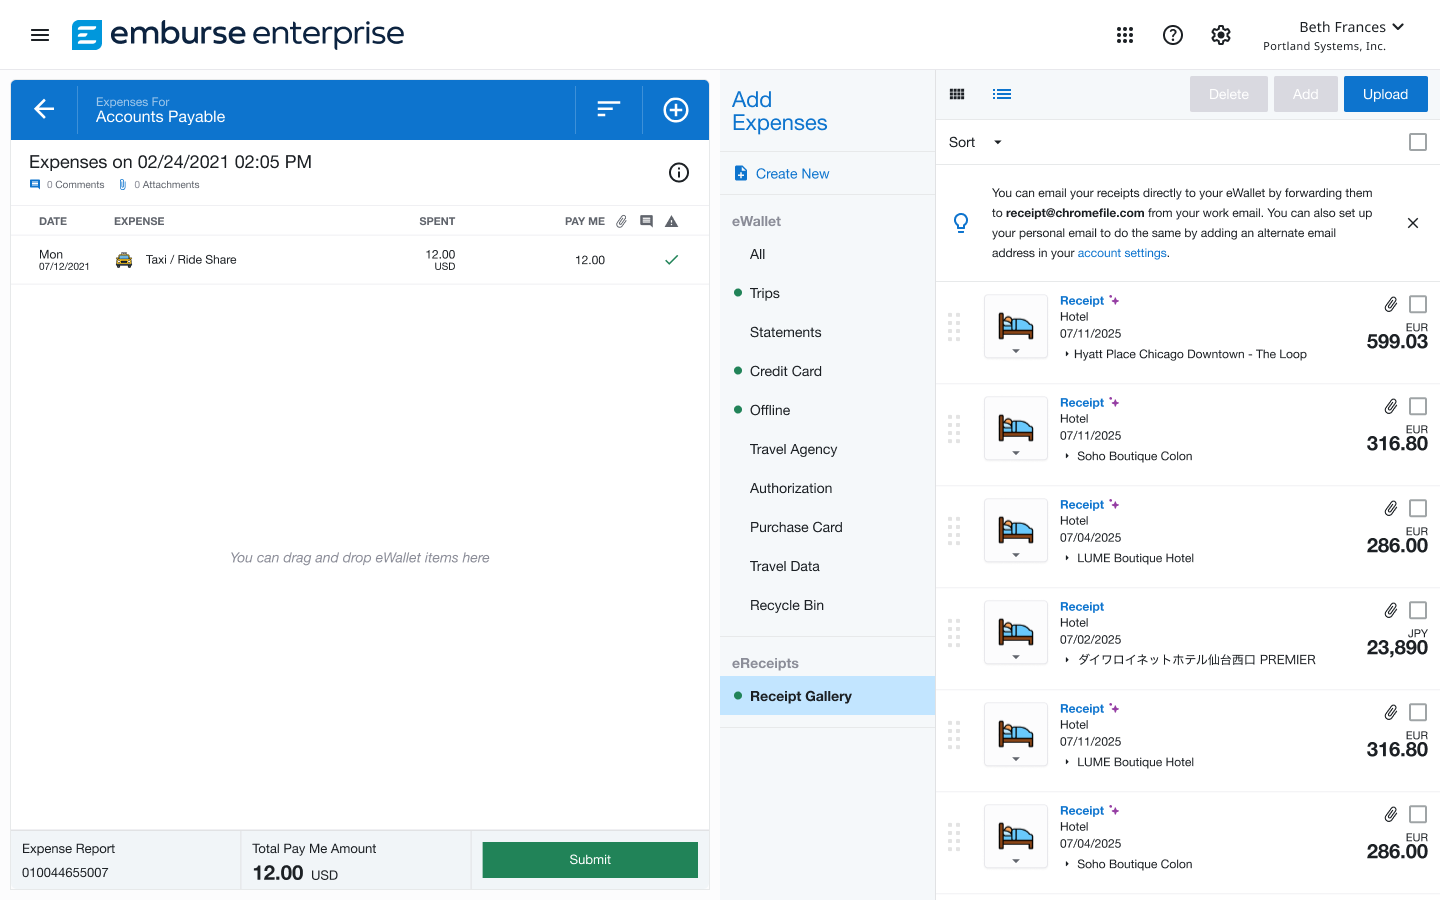Follow the account settings link
Screen dimensions: 1440x900
click(x=1121, y=253)
